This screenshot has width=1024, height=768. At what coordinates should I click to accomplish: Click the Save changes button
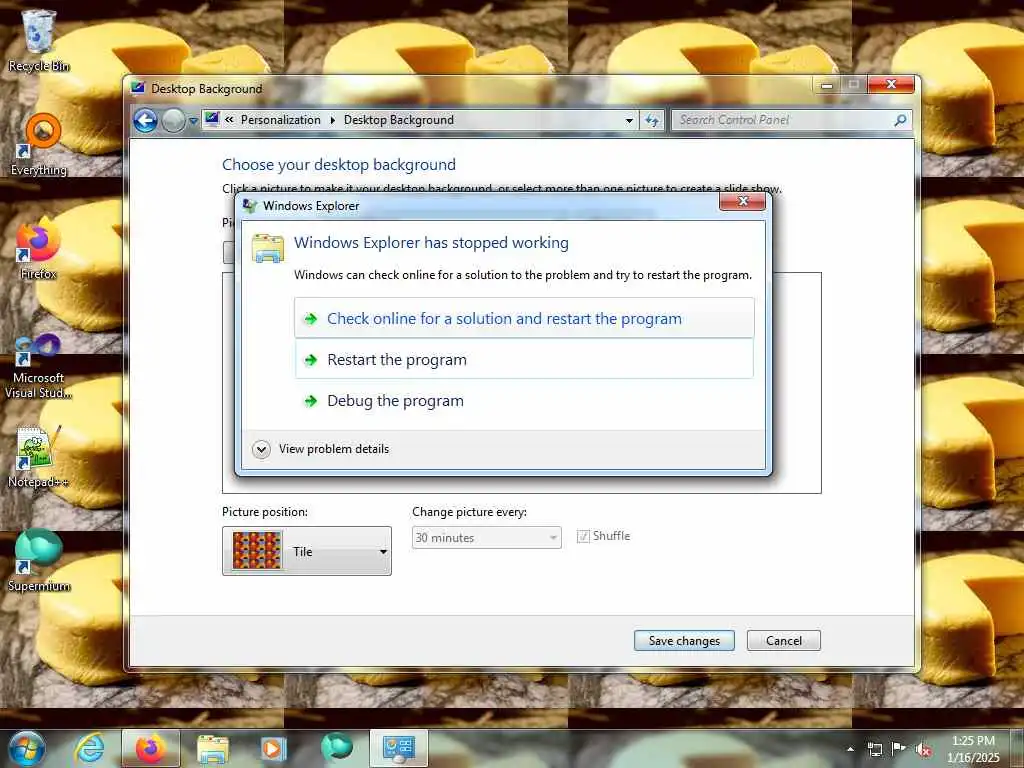(x=684, y=641)
